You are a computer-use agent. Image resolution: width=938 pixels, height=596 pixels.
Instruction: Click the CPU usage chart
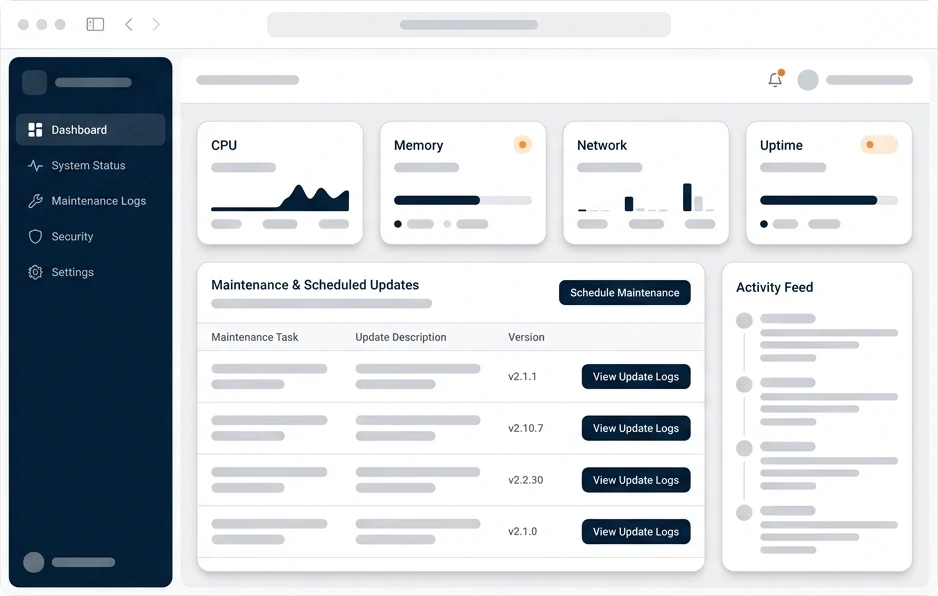(280, 198)
